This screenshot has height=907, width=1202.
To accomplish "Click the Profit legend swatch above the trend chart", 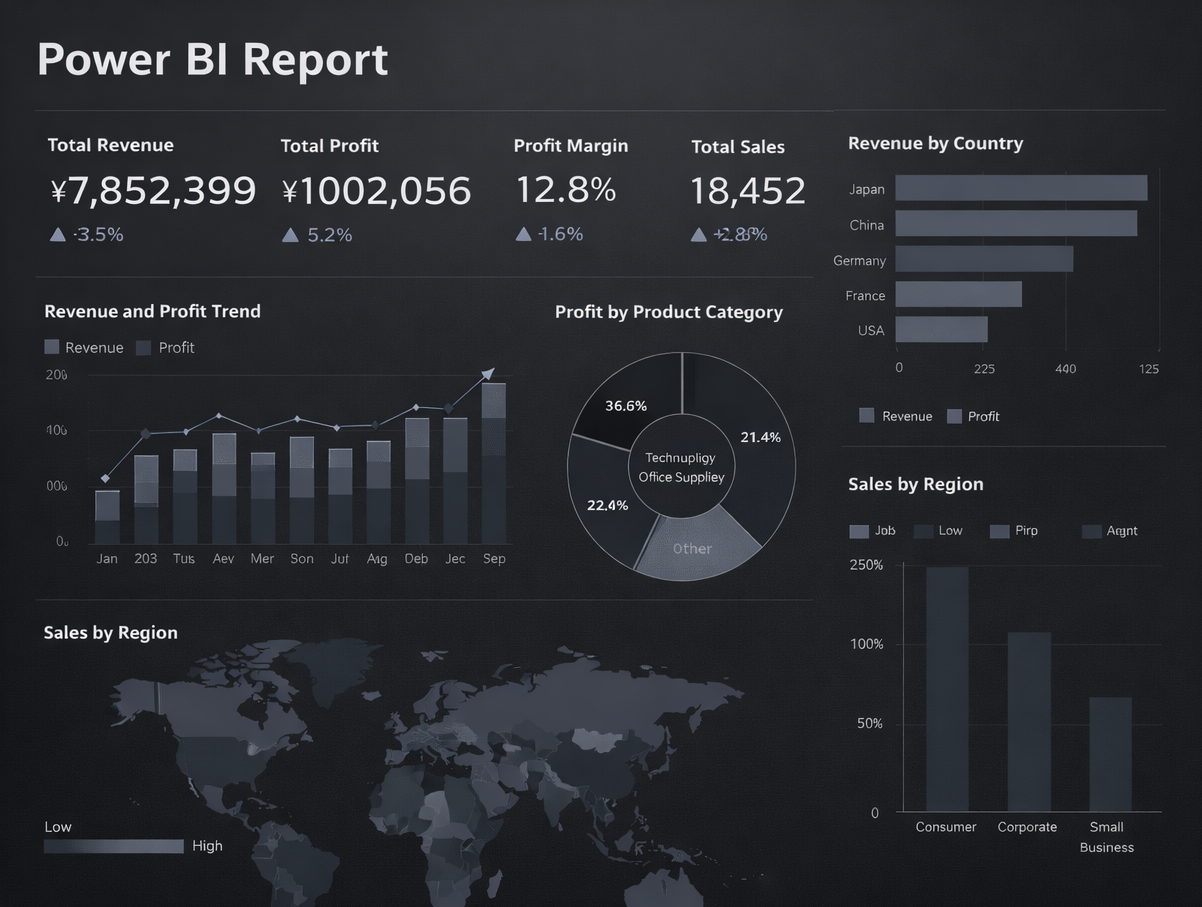I will [141, 347].
